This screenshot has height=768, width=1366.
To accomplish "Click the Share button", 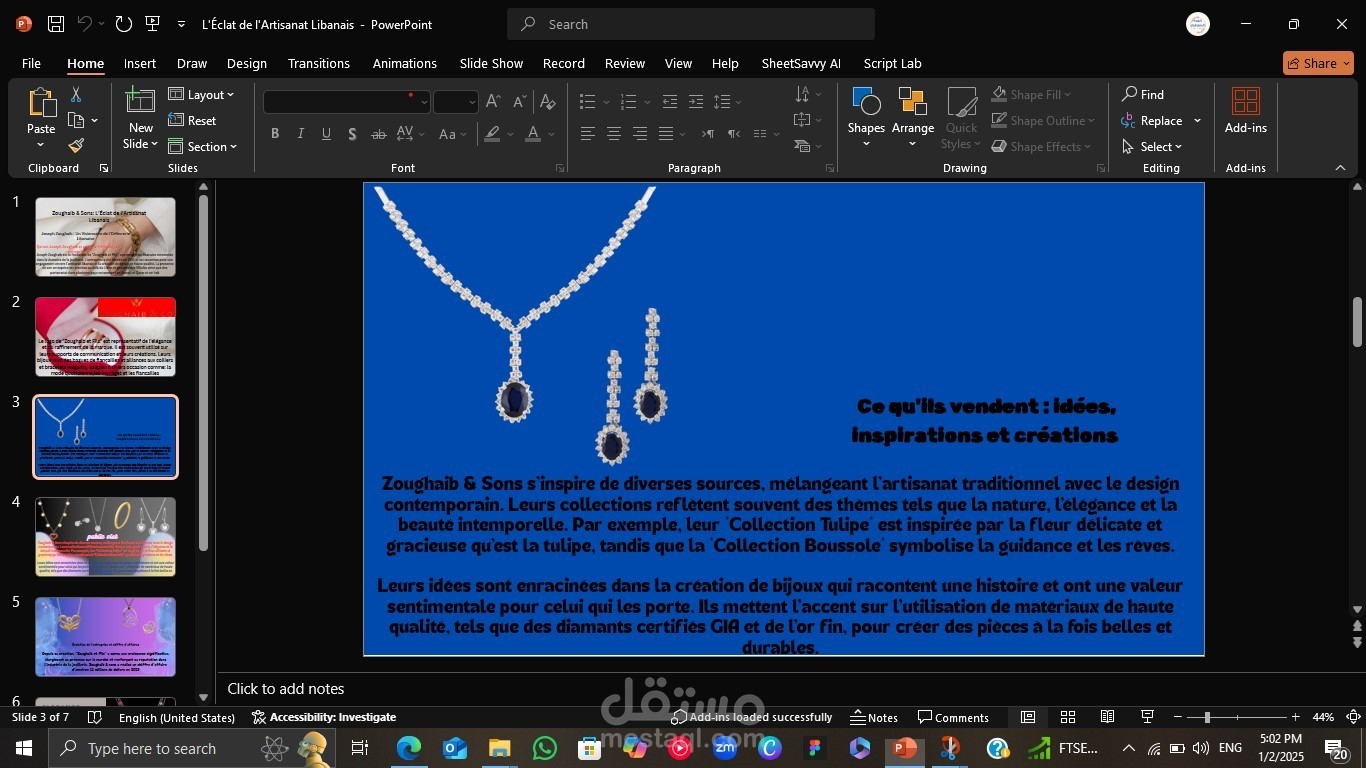I will tap(1318, 63).
